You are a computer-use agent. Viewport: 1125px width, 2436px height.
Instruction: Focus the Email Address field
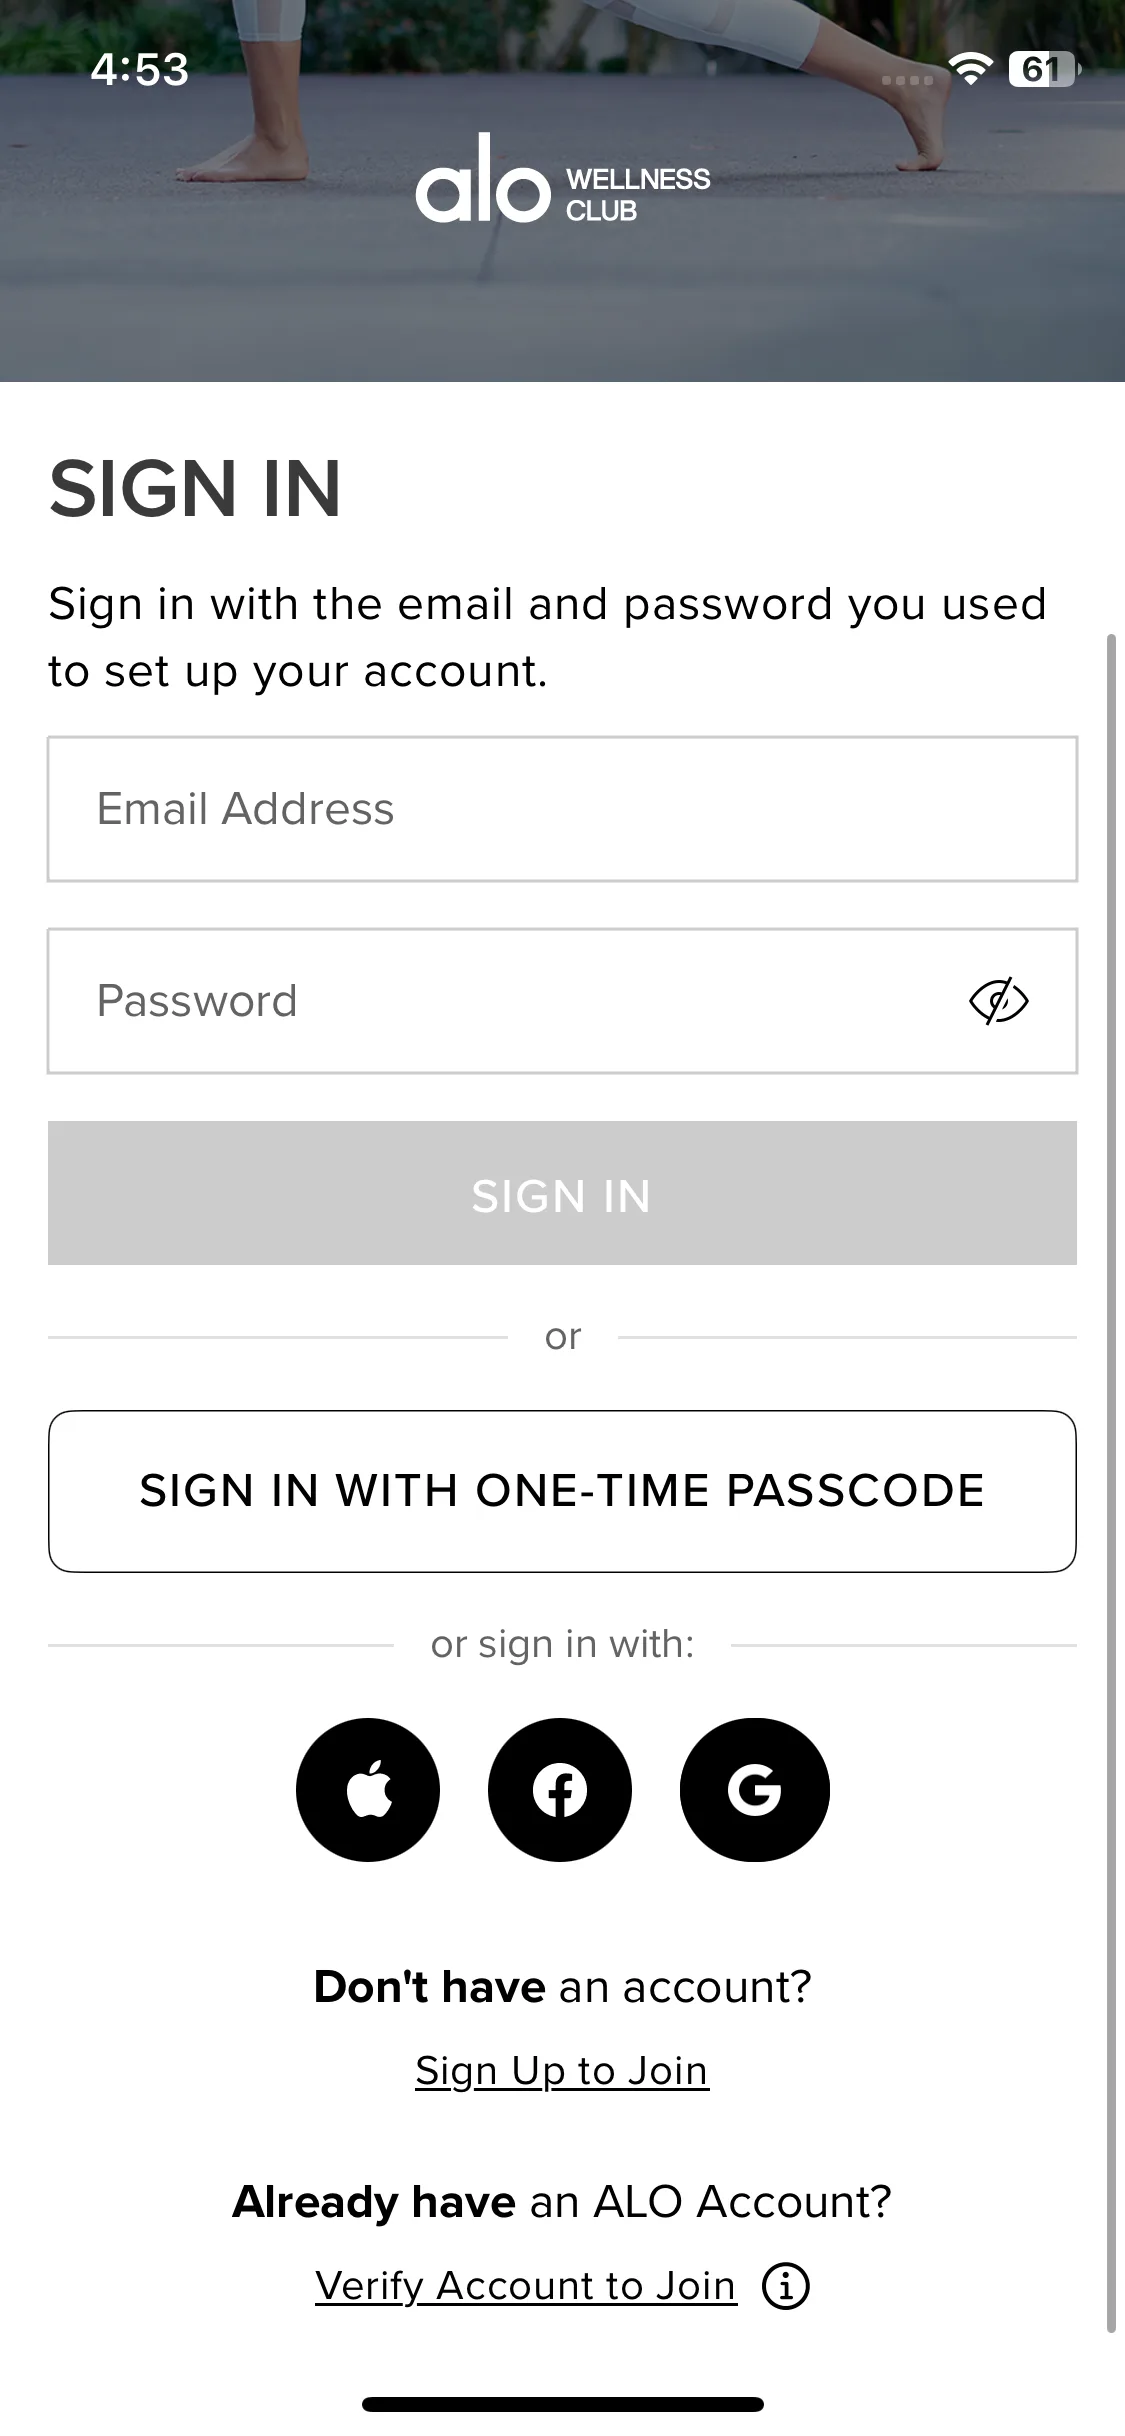click(562, 809)
